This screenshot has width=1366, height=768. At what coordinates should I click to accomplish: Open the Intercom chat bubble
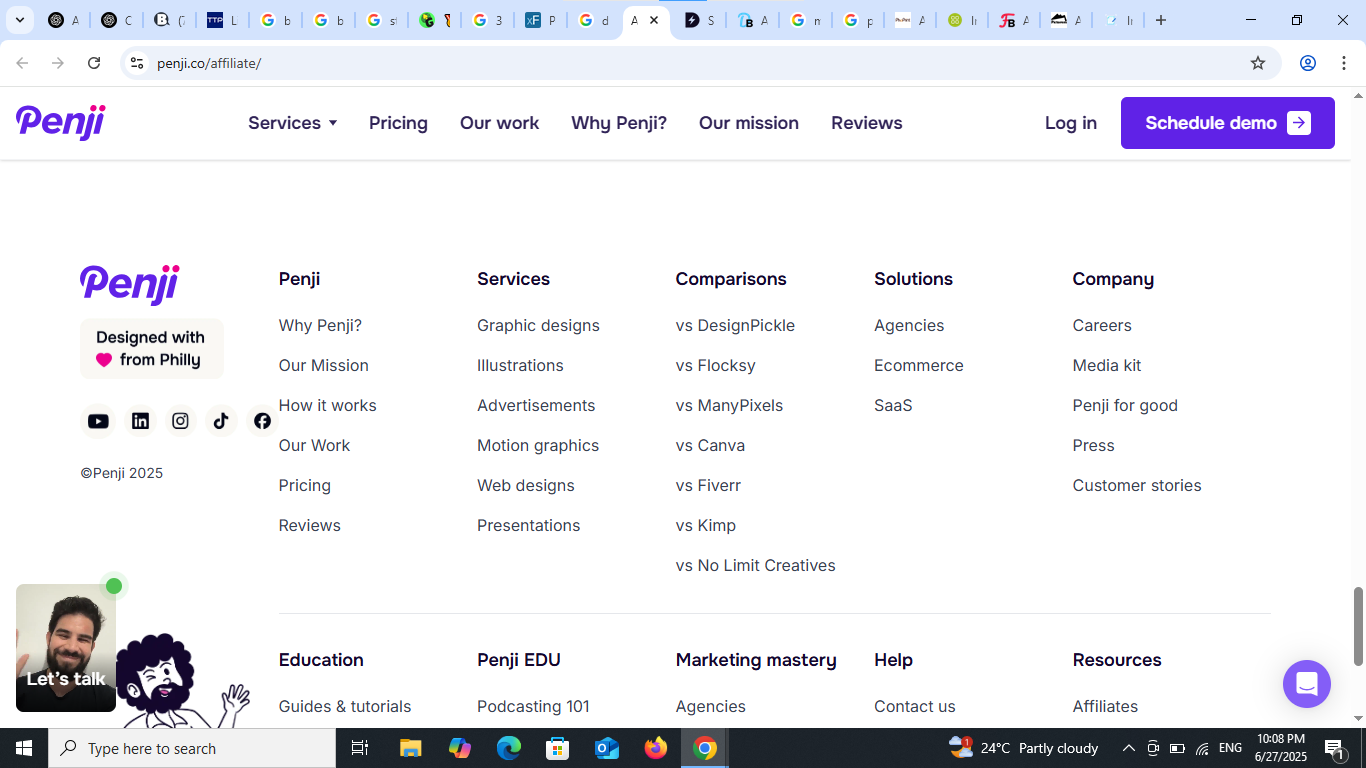pos(1307,684)
